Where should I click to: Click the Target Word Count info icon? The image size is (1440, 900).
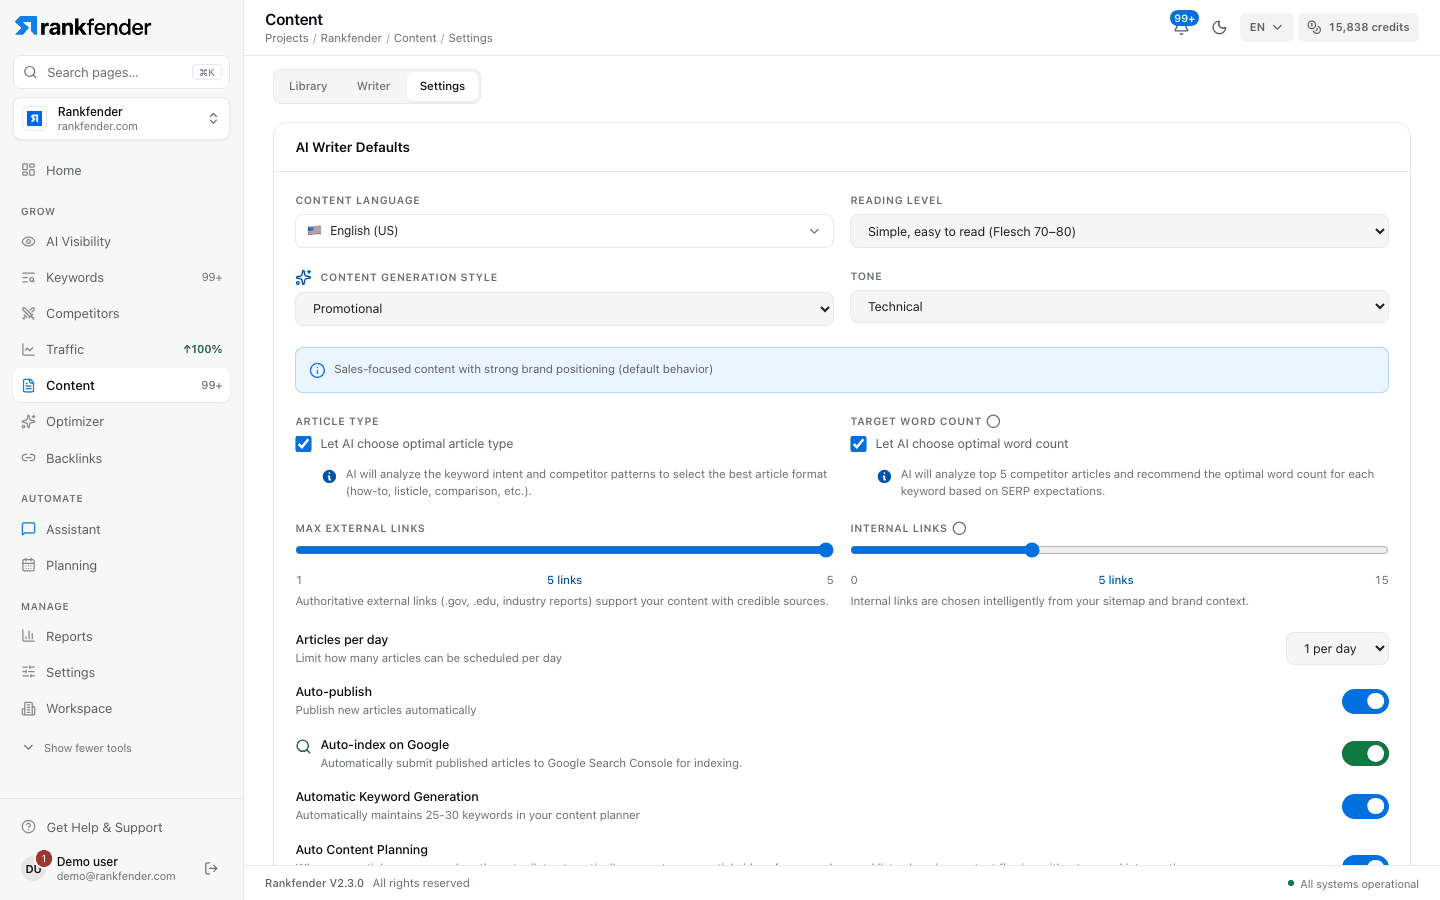pyautogui.click(x=993, y=421)
